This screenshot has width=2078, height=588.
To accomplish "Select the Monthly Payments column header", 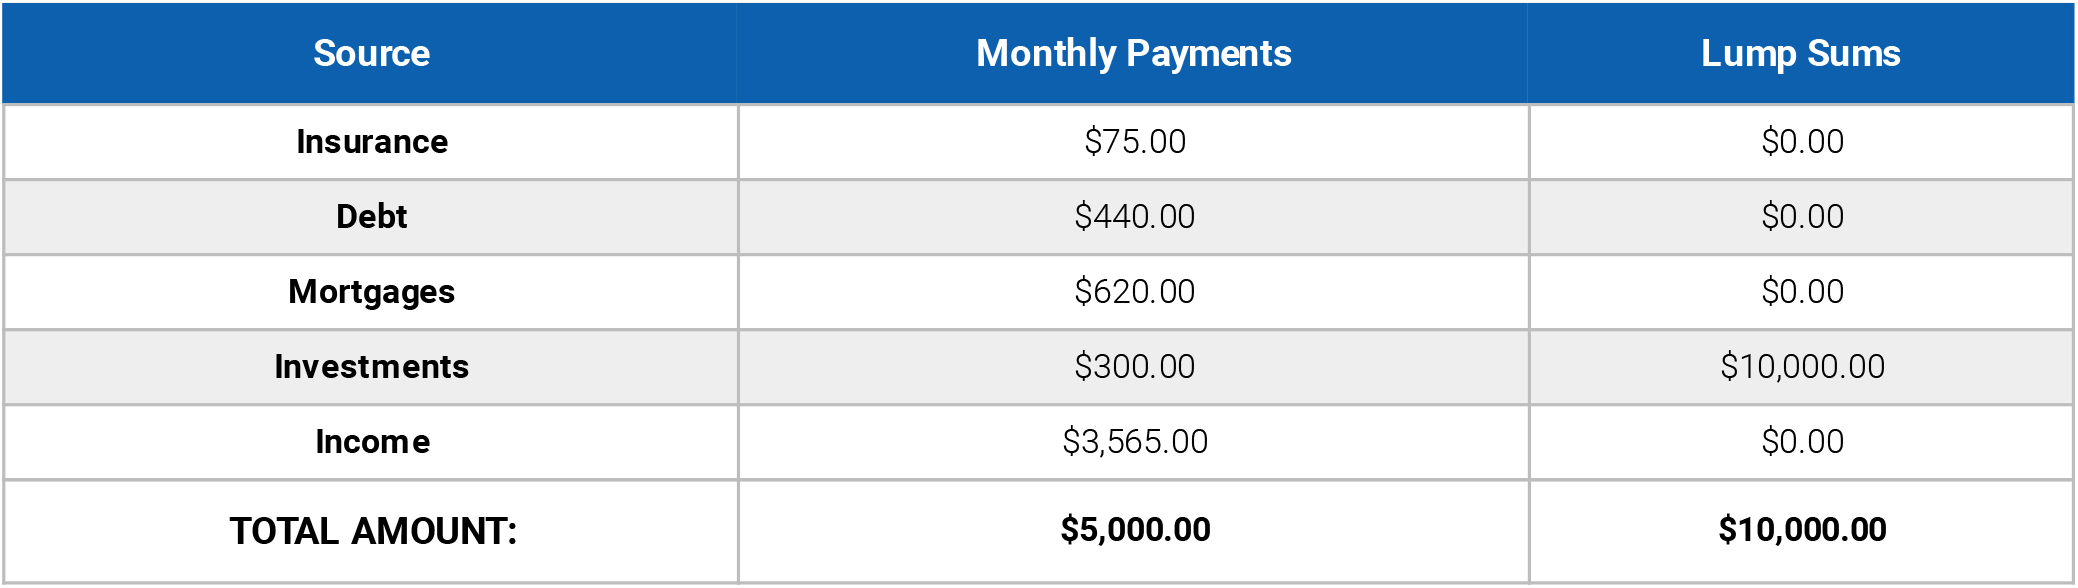I will coord(1133,53).
